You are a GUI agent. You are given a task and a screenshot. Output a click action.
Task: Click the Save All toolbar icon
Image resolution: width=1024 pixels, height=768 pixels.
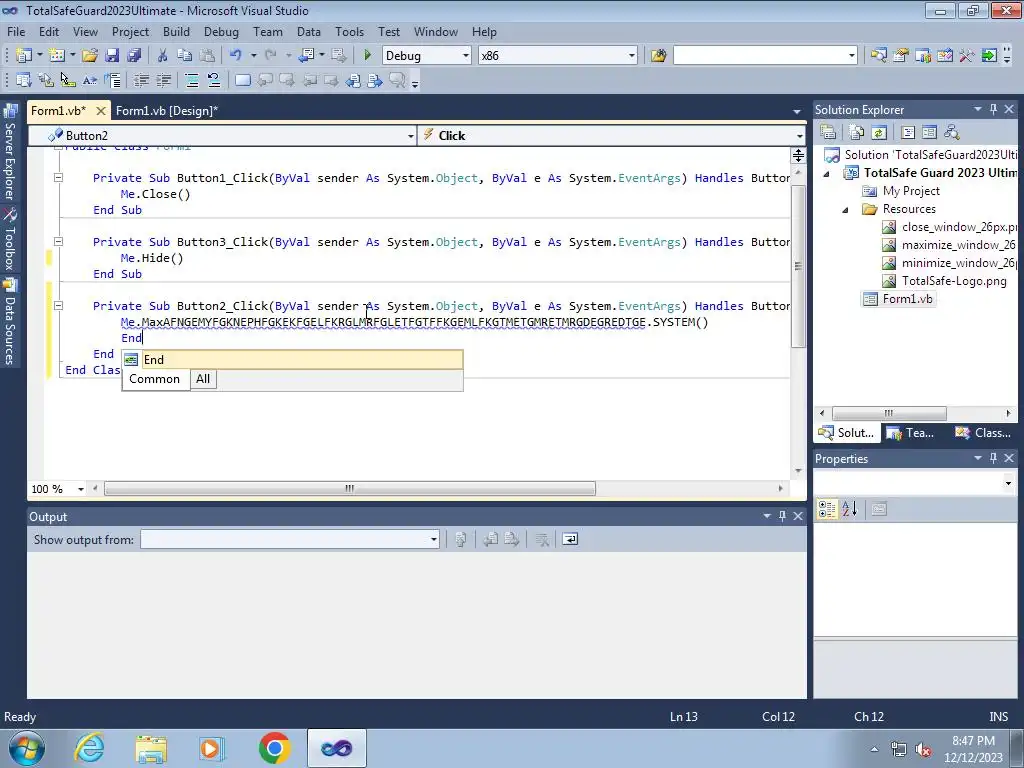click(134, 56)
